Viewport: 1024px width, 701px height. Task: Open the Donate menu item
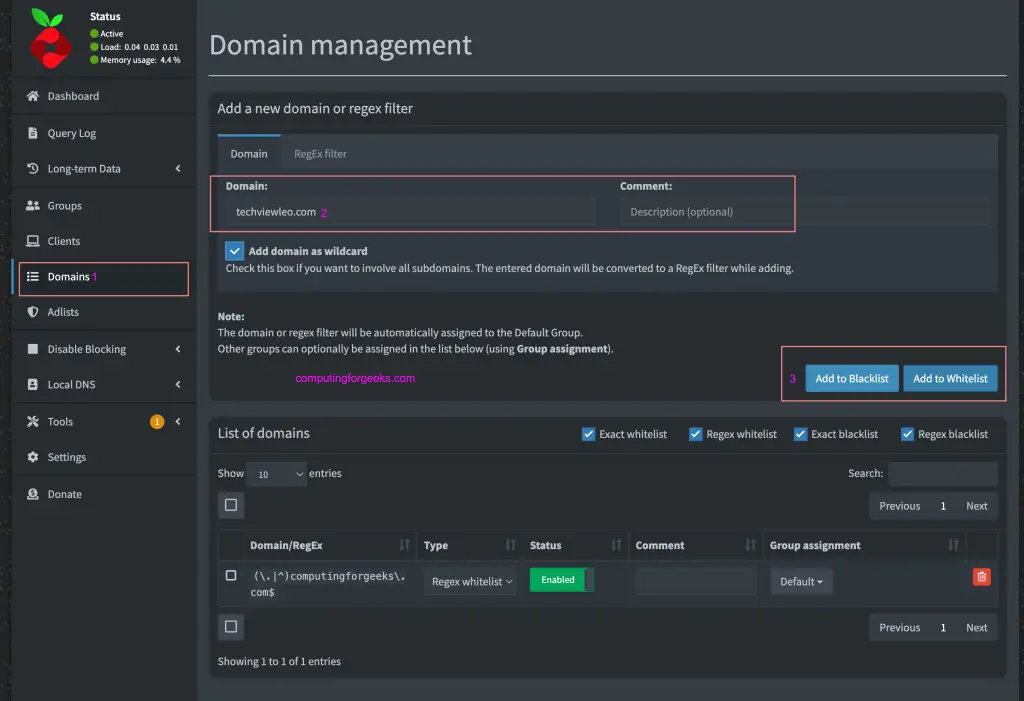[104, 494]
